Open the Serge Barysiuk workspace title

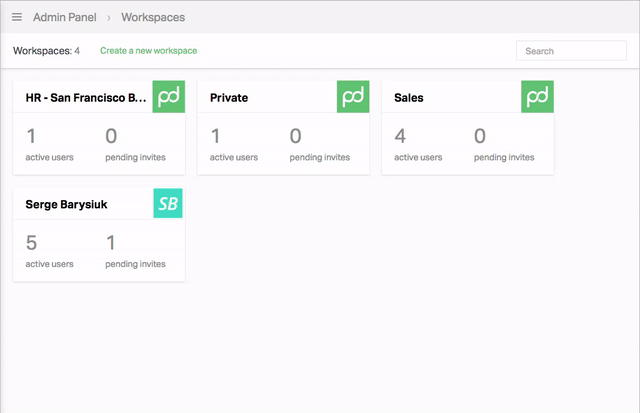click(66, 204)
